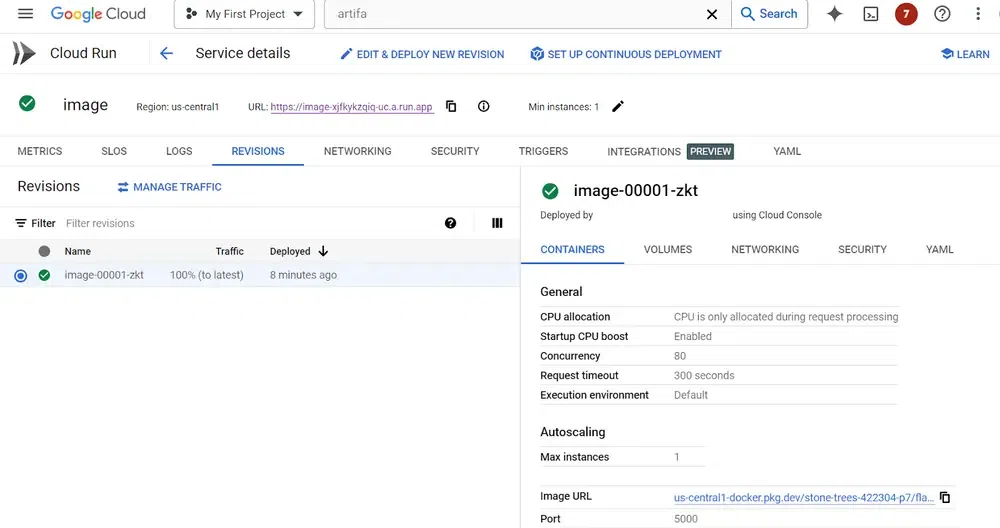Activate Cloud Shell terminal icon

click(x=871, y=14)
